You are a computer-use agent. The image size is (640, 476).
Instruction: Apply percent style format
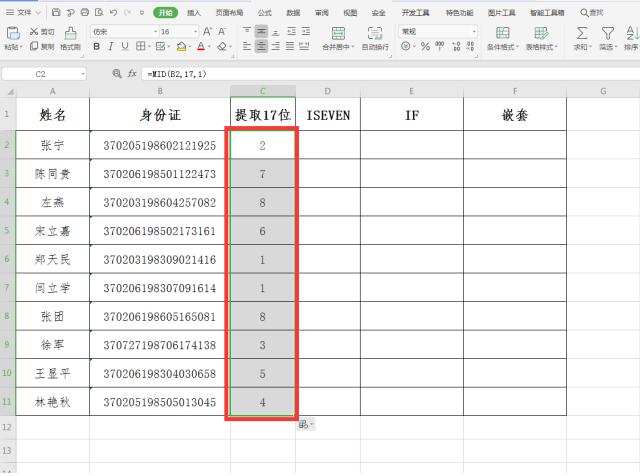[425, 47]
